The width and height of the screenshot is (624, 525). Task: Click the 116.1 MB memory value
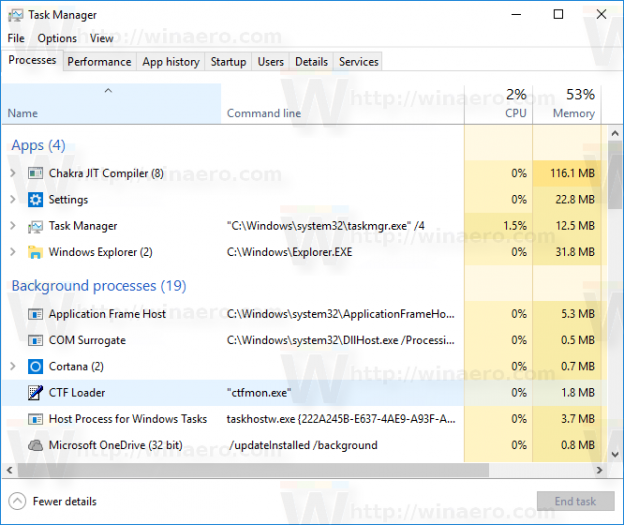pos(573,173)
